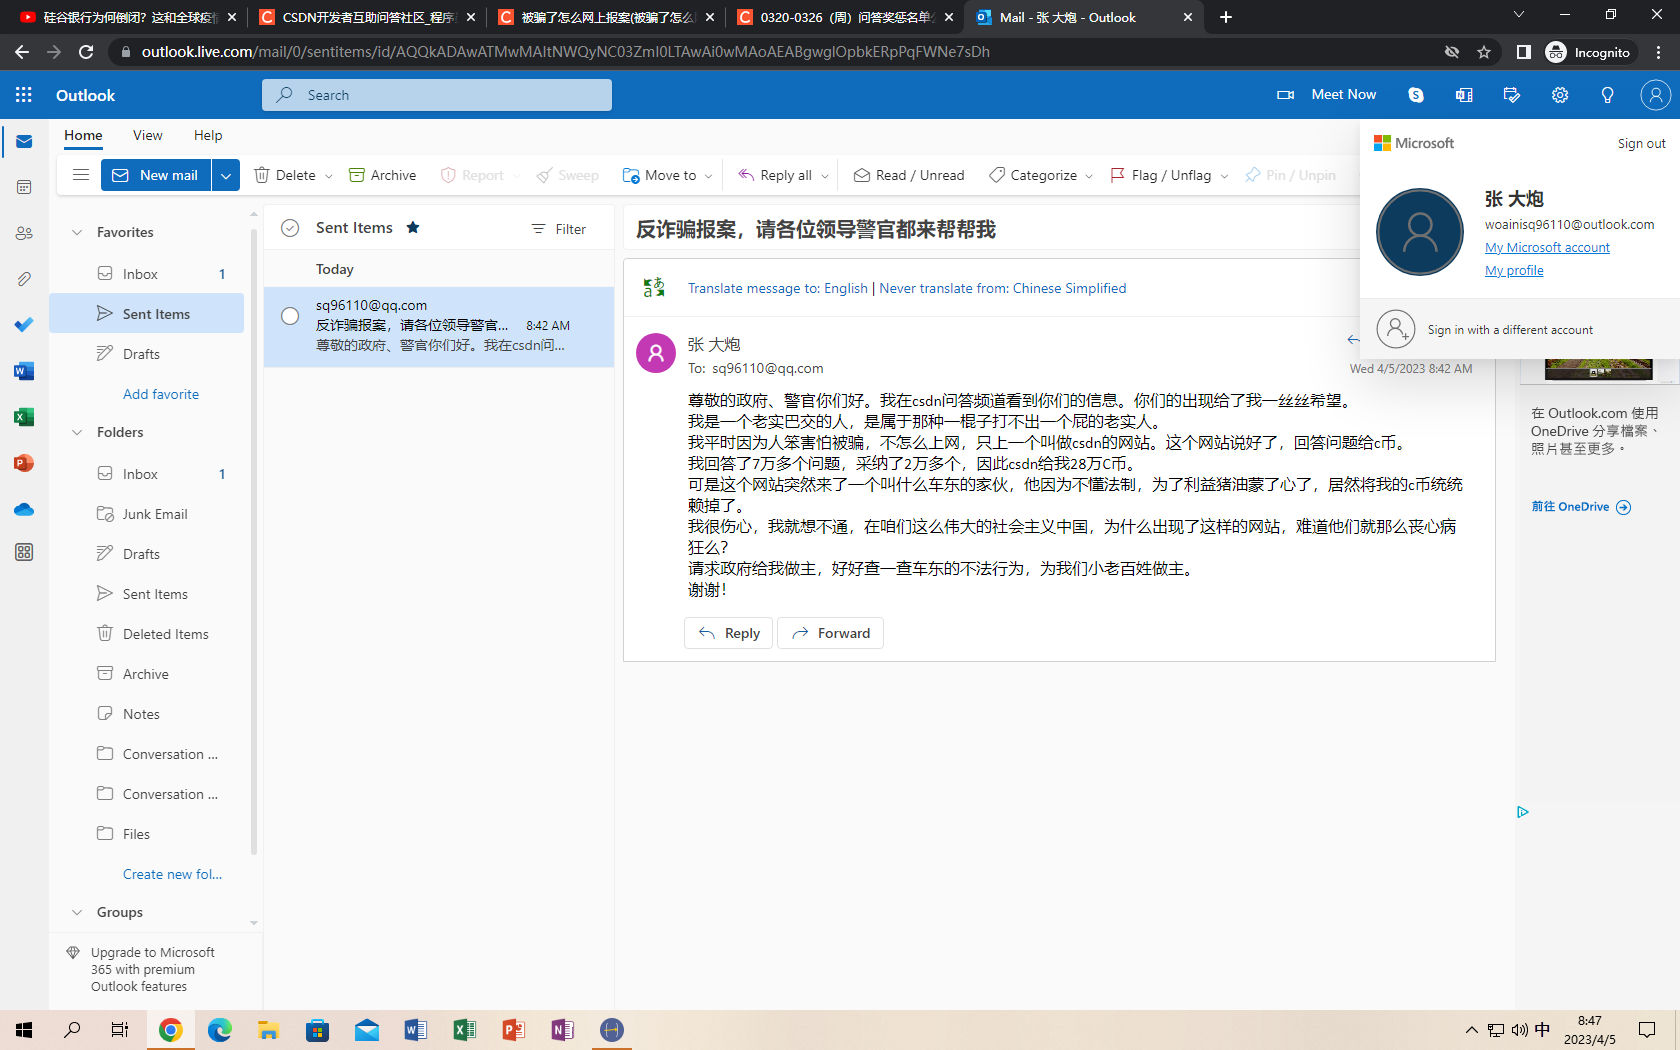The width and height of the screenshot is (1680, 1050).
Task: Click Never translate from Chinese Simplified
Action: (x=1003, y=288)
